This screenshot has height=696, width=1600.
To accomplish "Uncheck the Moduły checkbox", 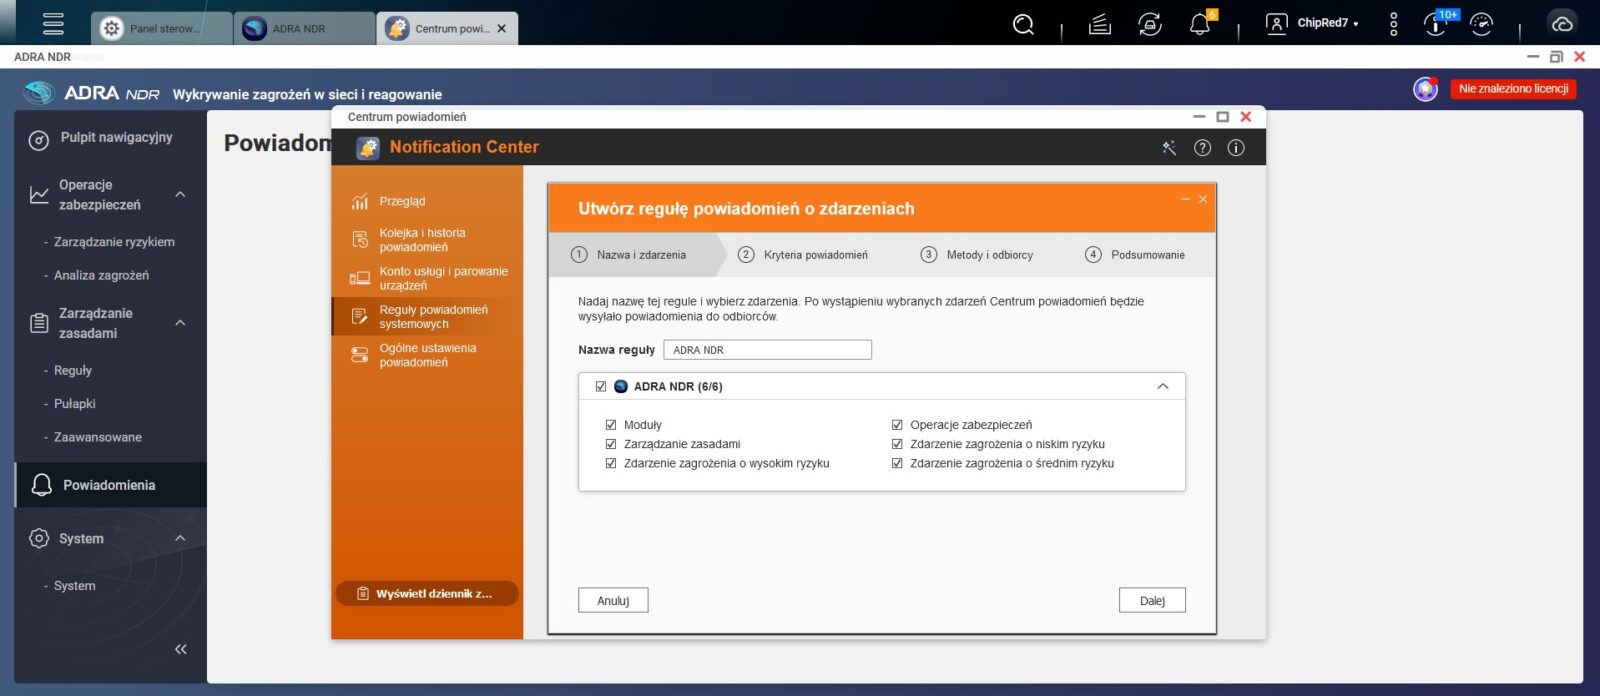I will [x=611, y=425].
